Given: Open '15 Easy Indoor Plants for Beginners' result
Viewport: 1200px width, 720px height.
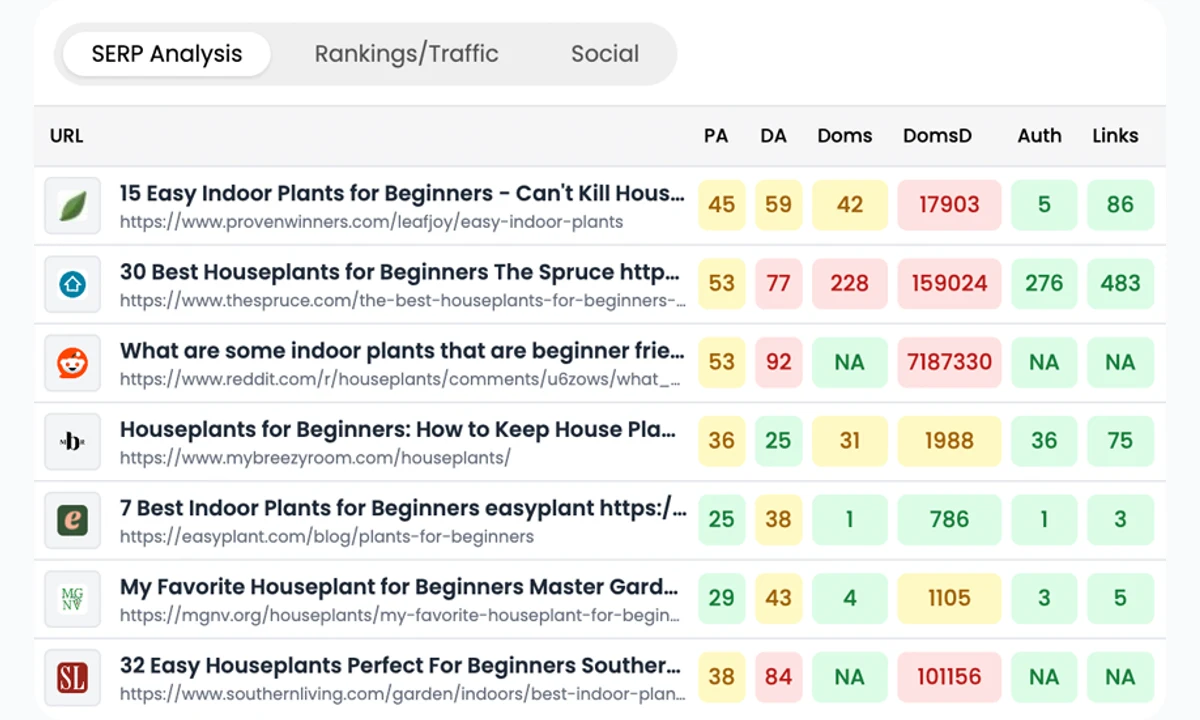Looking at the screenshot, I should 403,193.
